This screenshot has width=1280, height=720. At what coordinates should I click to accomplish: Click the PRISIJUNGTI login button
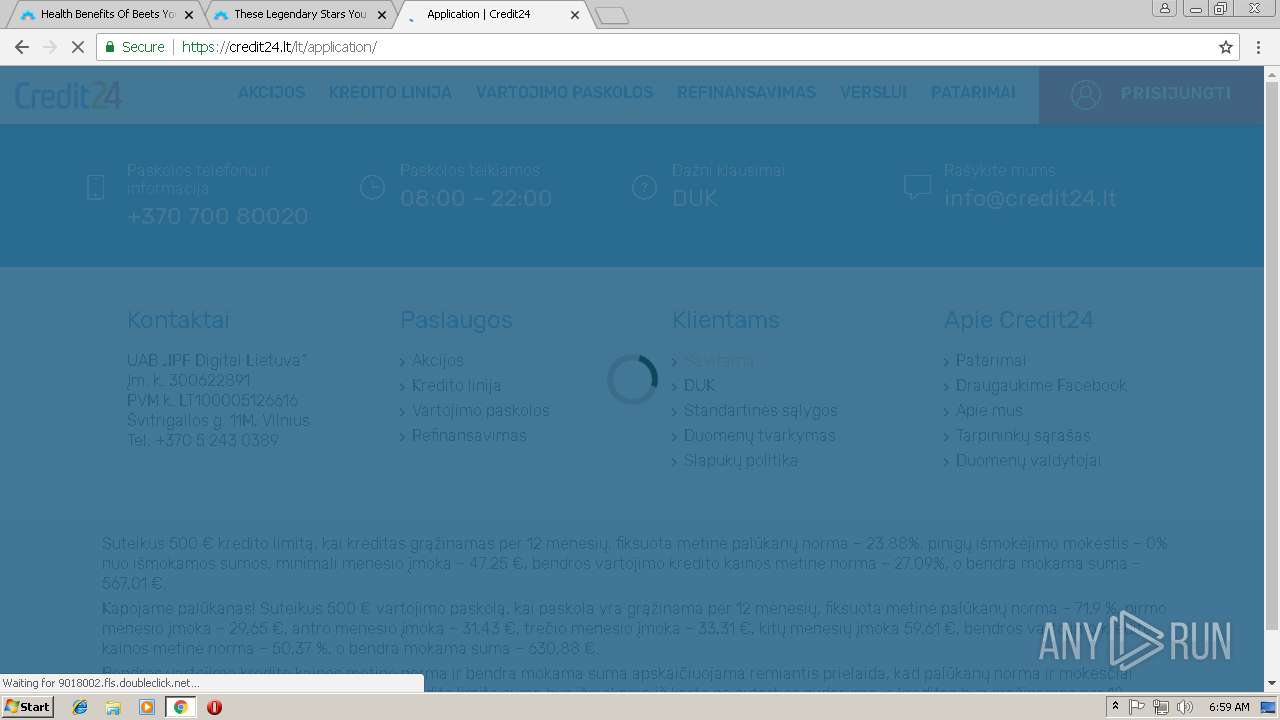pyautogui.click(x=1151, y=95)
